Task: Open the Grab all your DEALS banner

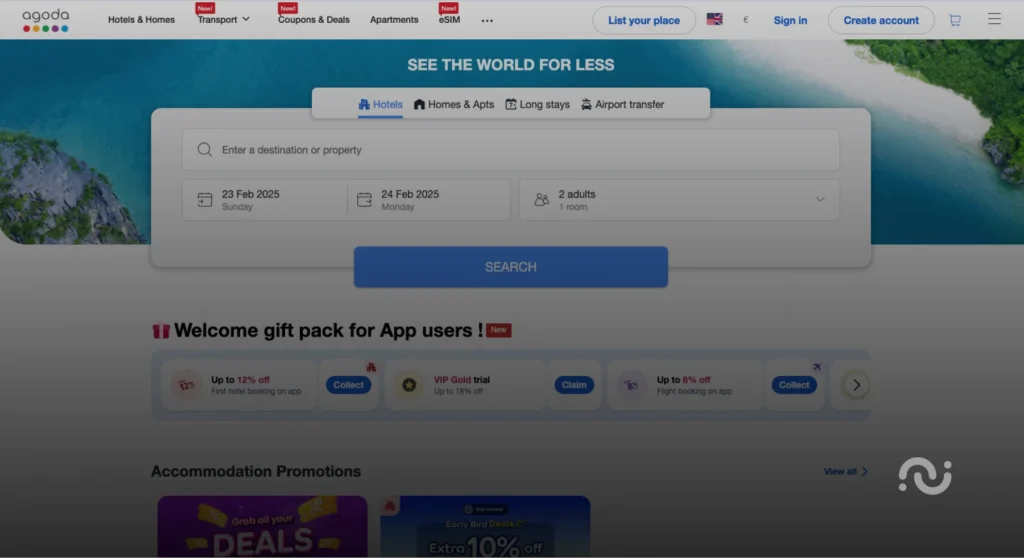Action: coord(263,527)
